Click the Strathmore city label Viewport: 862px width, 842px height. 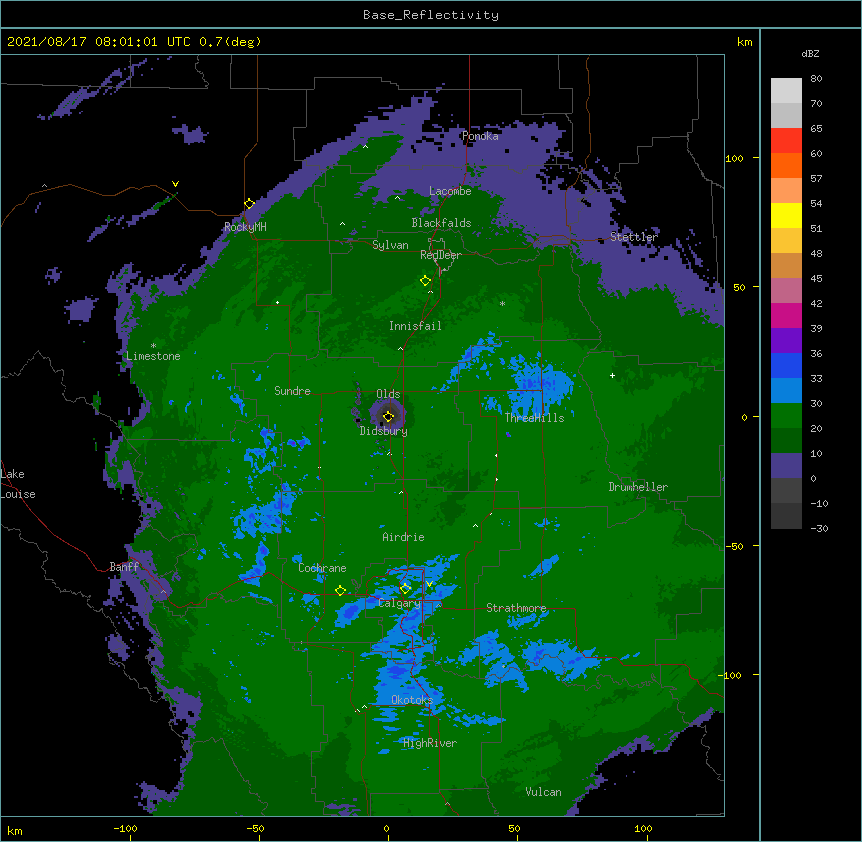click(516, 608)
